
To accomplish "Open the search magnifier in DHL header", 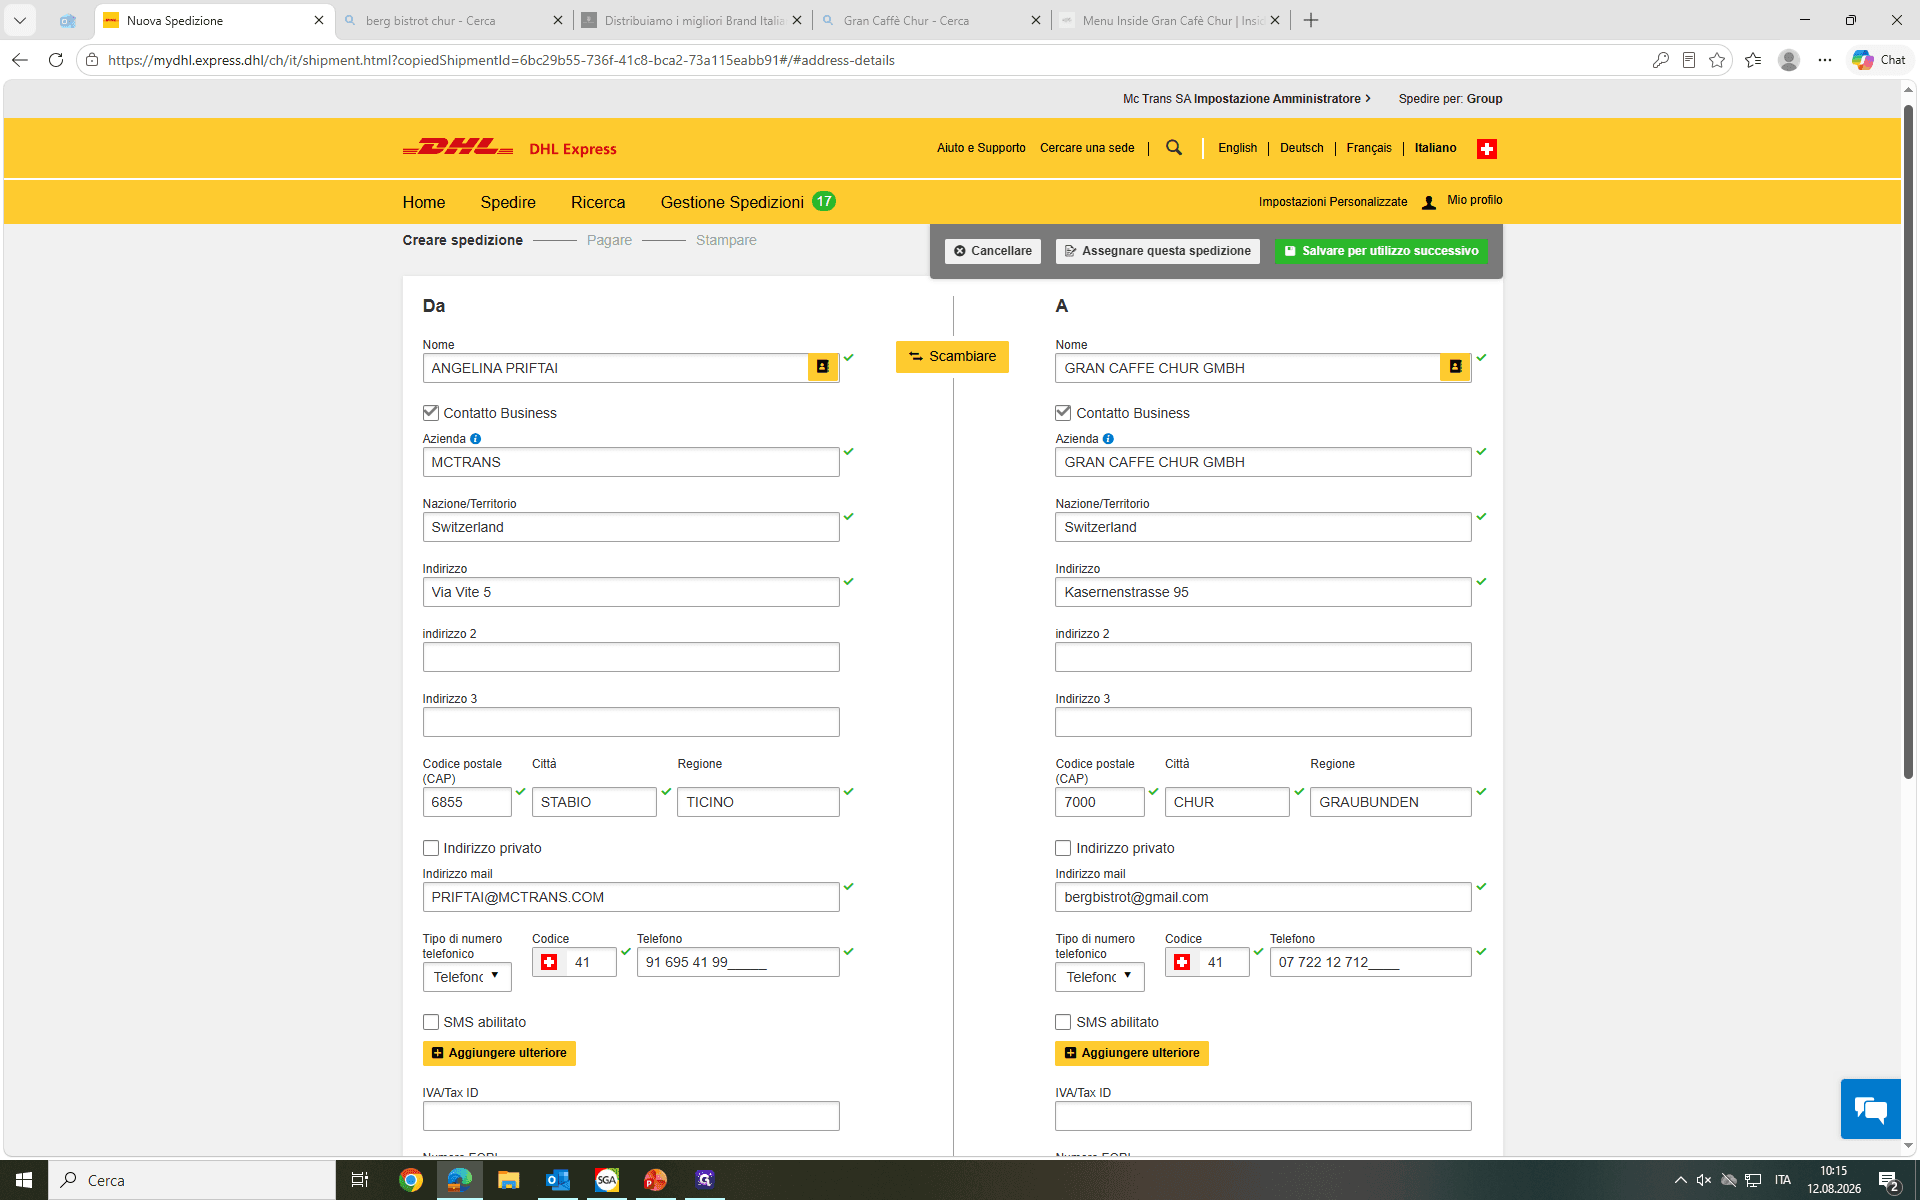I will click(x=1174, y=148).
